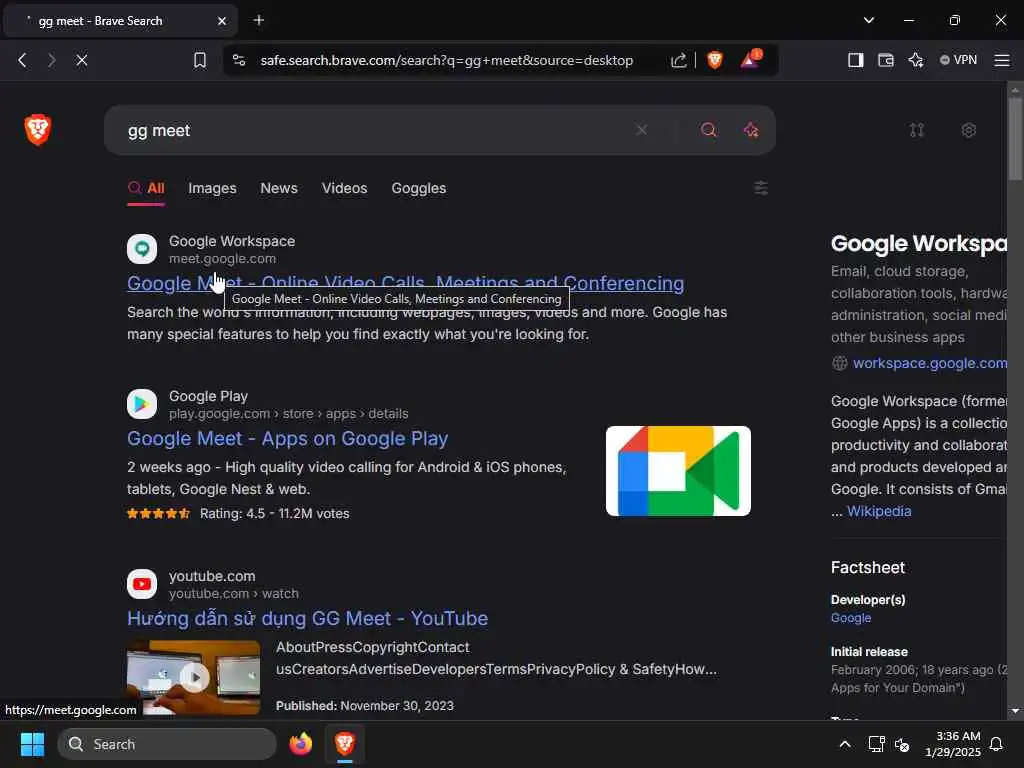Image resolution: width=1024 pixels, height=768 pixels.
Task: Open search filters icon beside tabs
Action: 761,188
